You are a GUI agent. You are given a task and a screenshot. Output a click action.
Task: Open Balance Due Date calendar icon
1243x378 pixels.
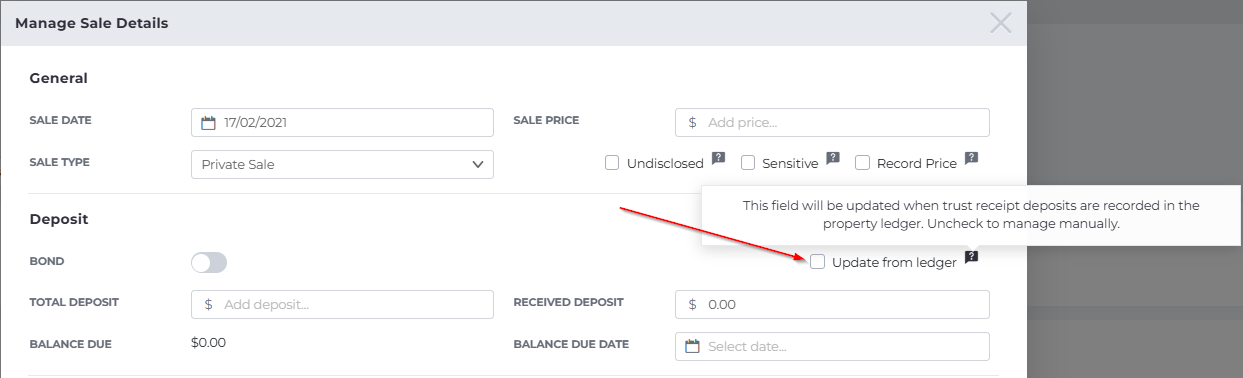coord(692,346)
